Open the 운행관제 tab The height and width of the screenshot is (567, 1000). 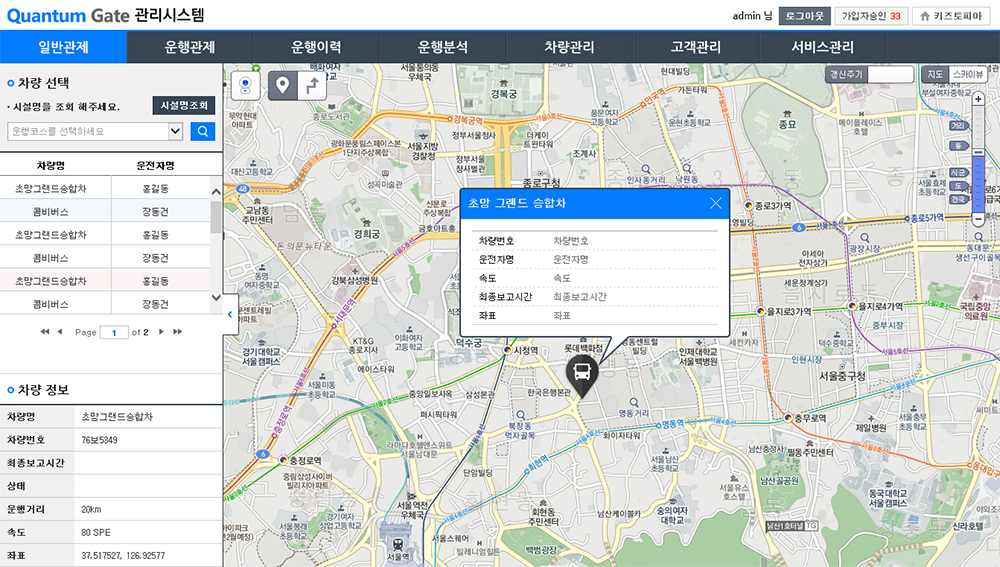[190, 47]
